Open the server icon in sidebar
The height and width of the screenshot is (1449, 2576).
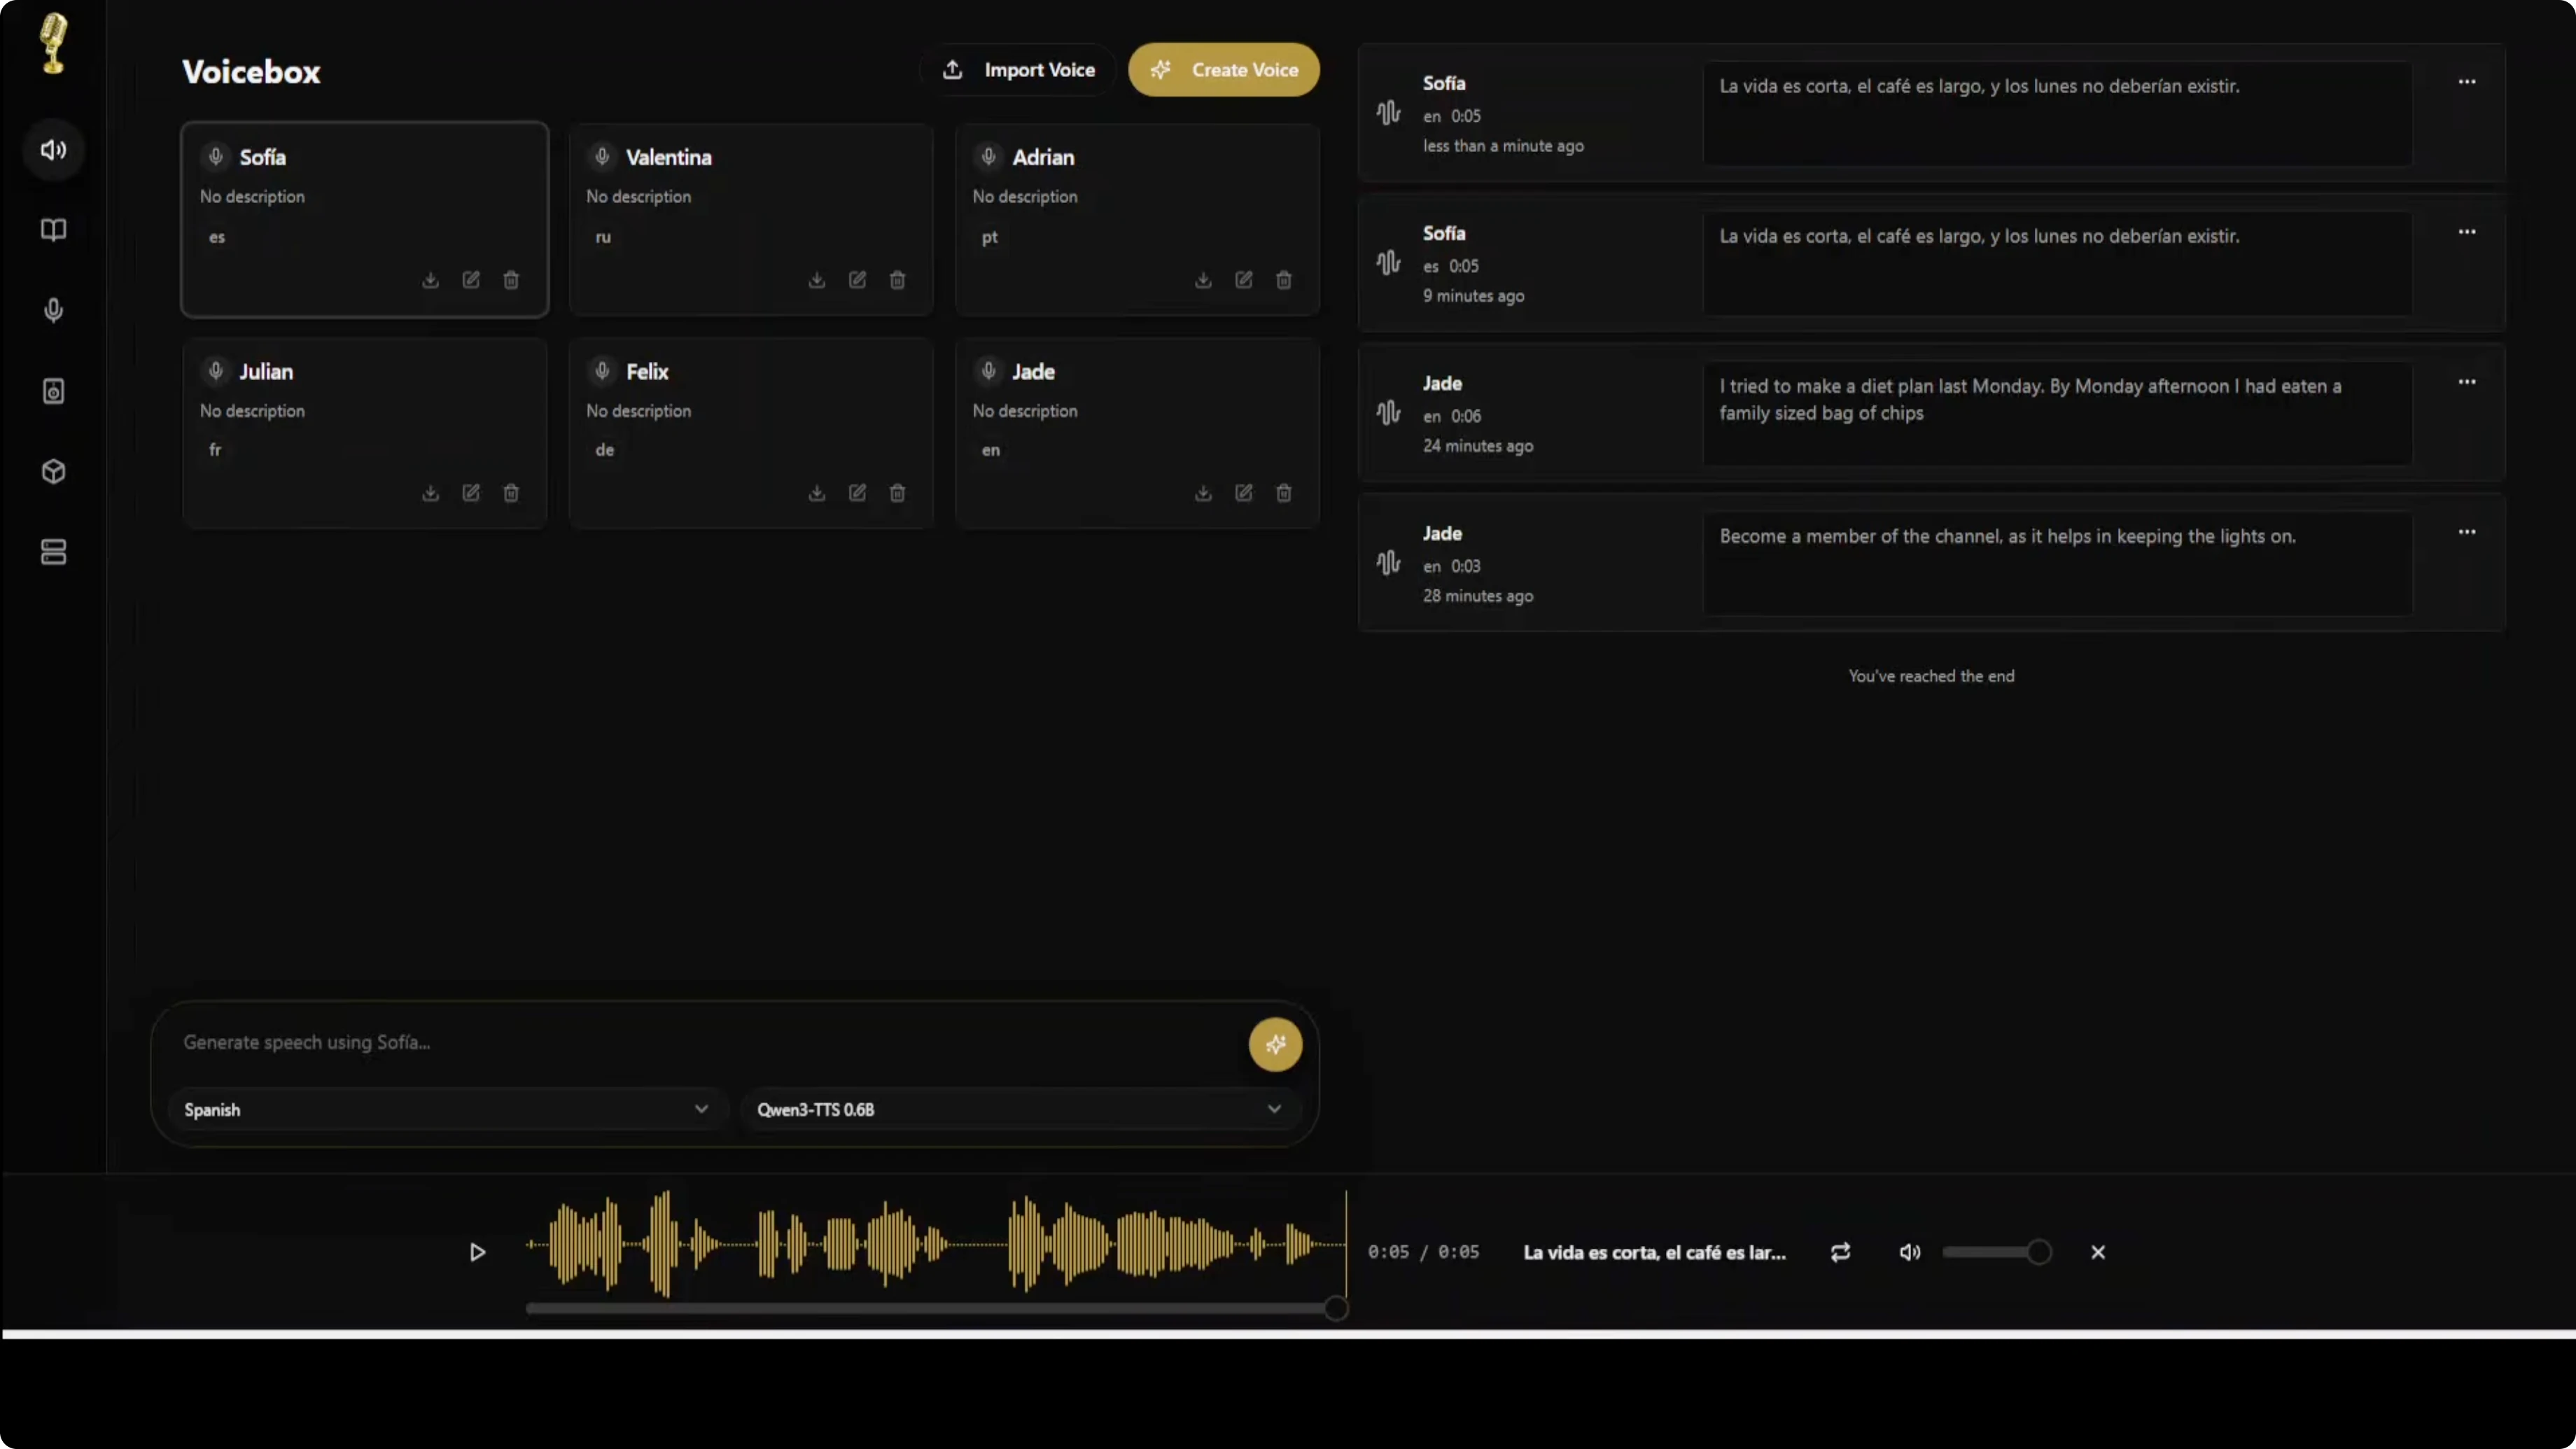(x=53, y=552)
